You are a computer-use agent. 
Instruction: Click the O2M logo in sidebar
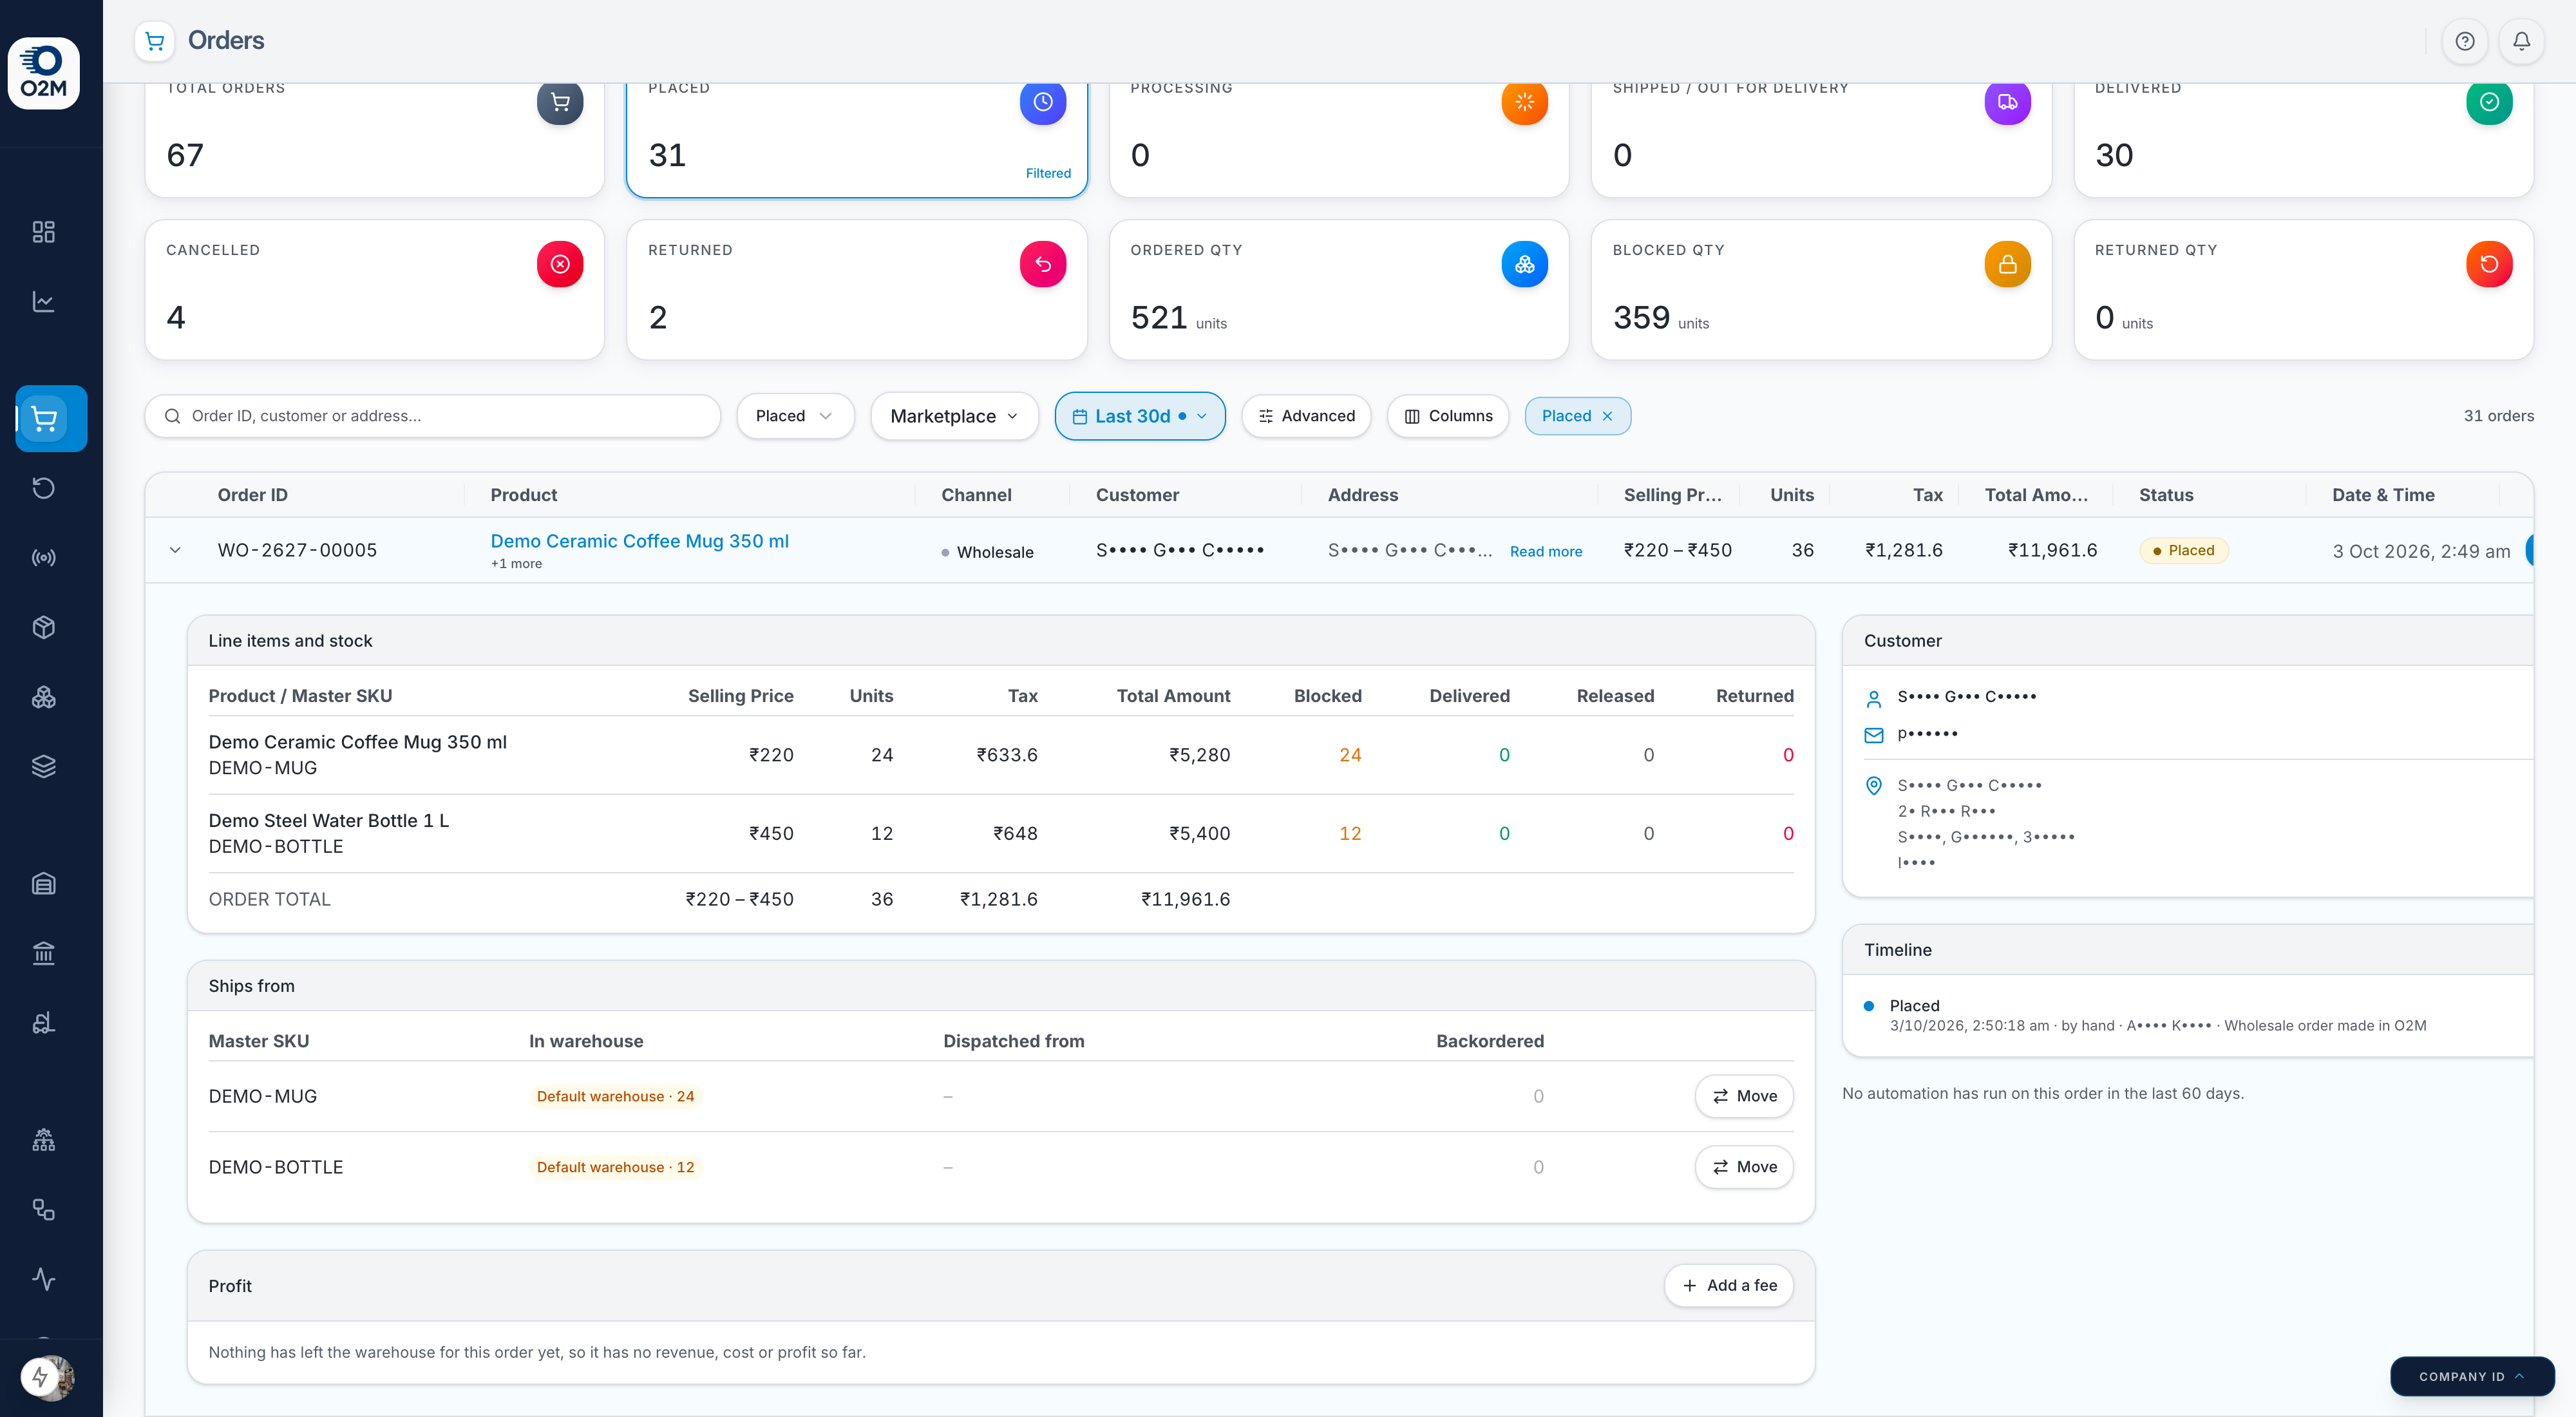pos(44,73)
